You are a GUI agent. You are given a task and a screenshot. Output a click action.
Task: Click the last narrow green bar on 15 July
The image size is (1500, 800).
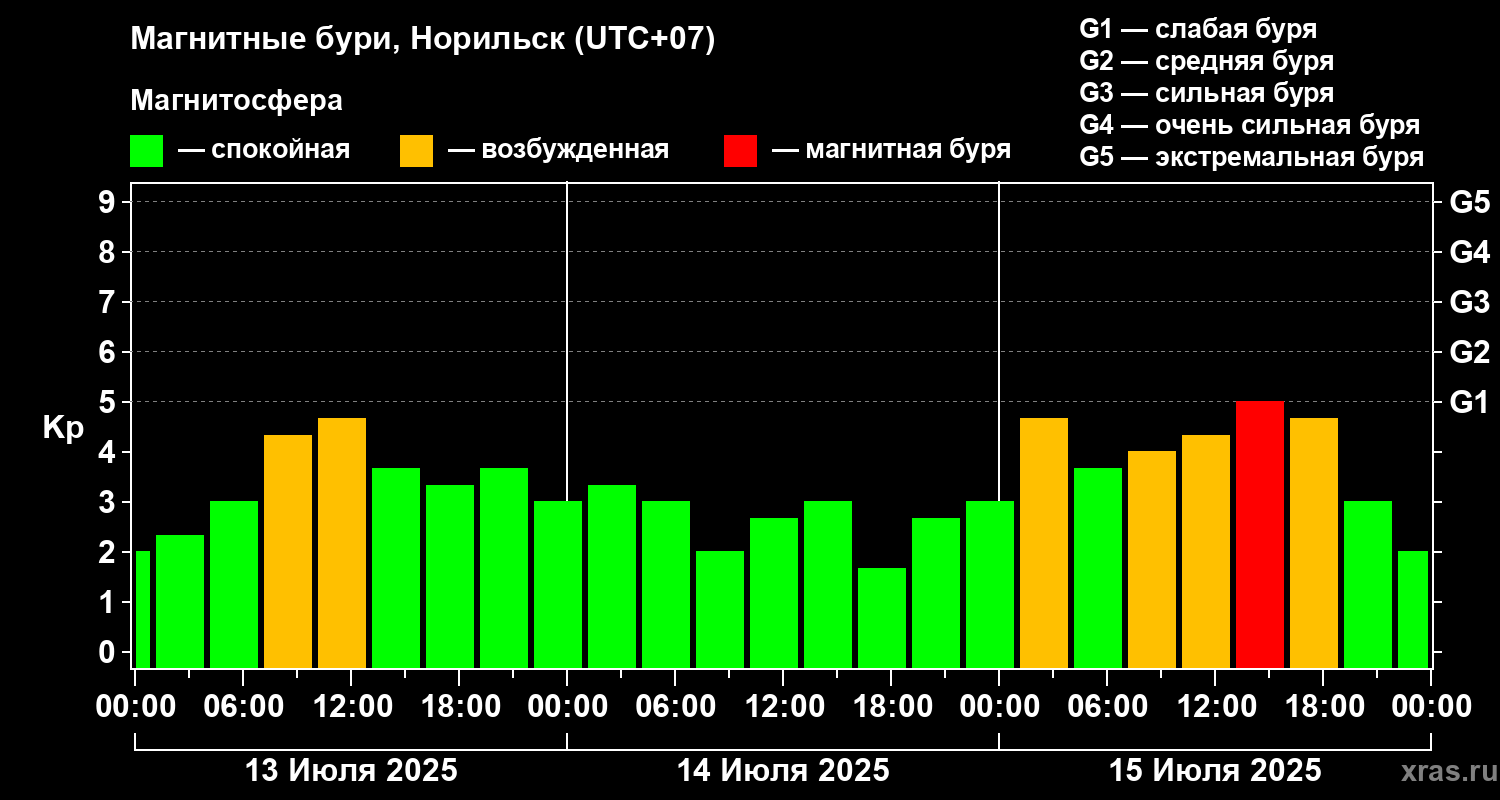pos(1413,609)
